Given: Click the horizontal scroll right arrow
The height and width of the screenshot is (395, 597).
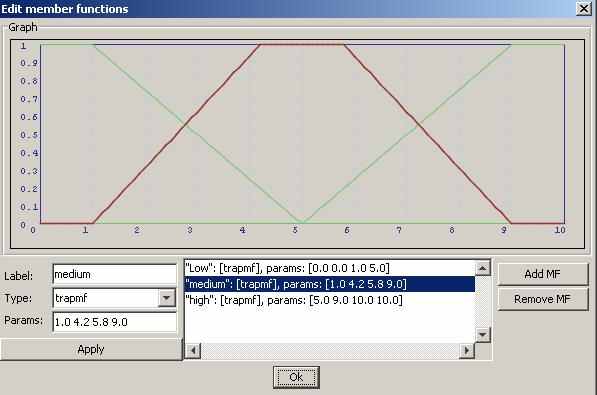Looking at the screenshot, I should click(467, 350).
